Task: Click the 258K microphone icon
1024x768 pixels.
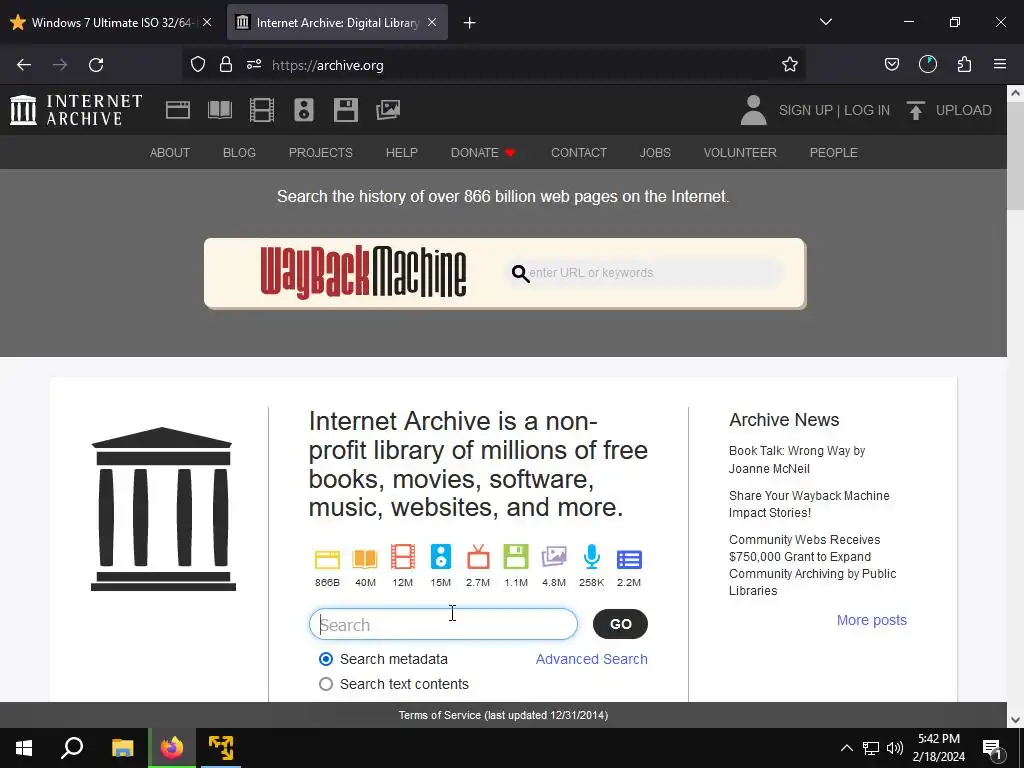Action: click(592, 557)
